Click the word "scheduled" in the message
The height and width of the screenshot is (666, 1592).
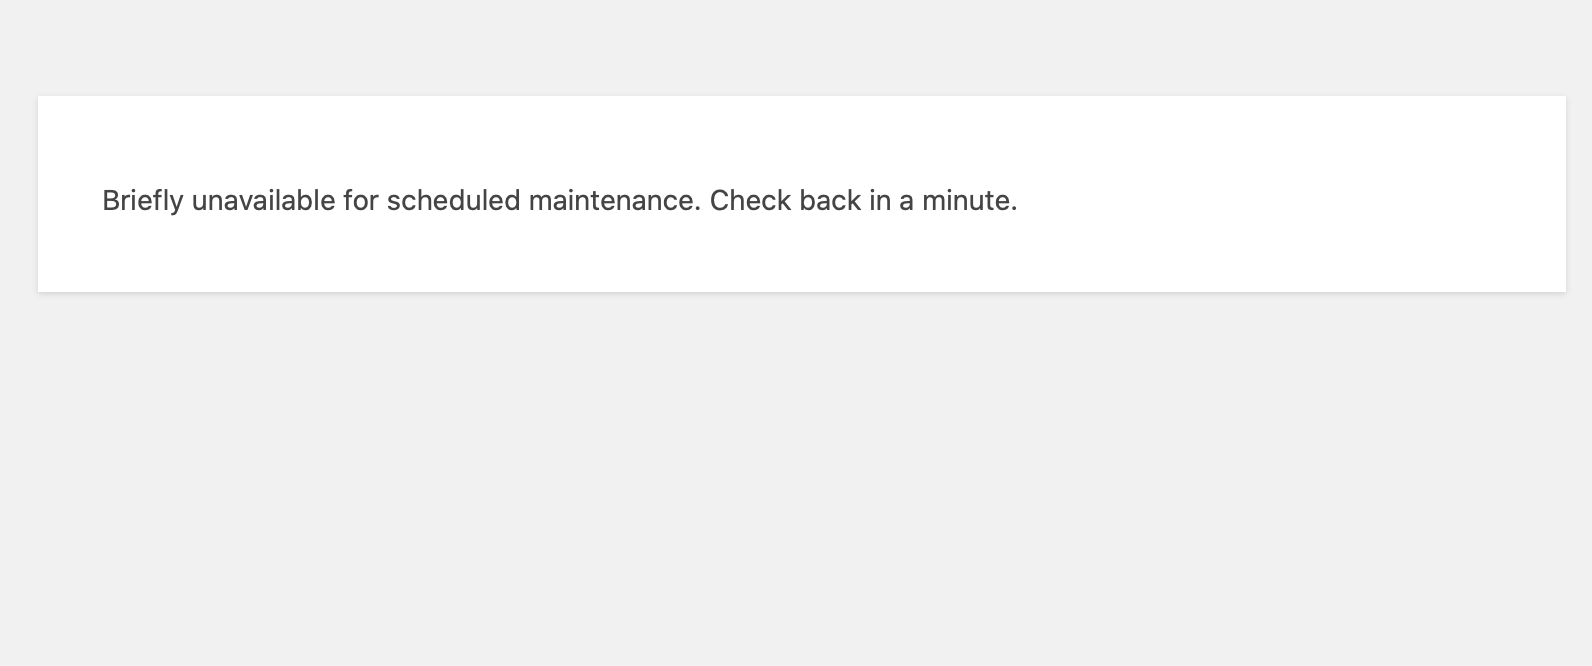(453, 201)
